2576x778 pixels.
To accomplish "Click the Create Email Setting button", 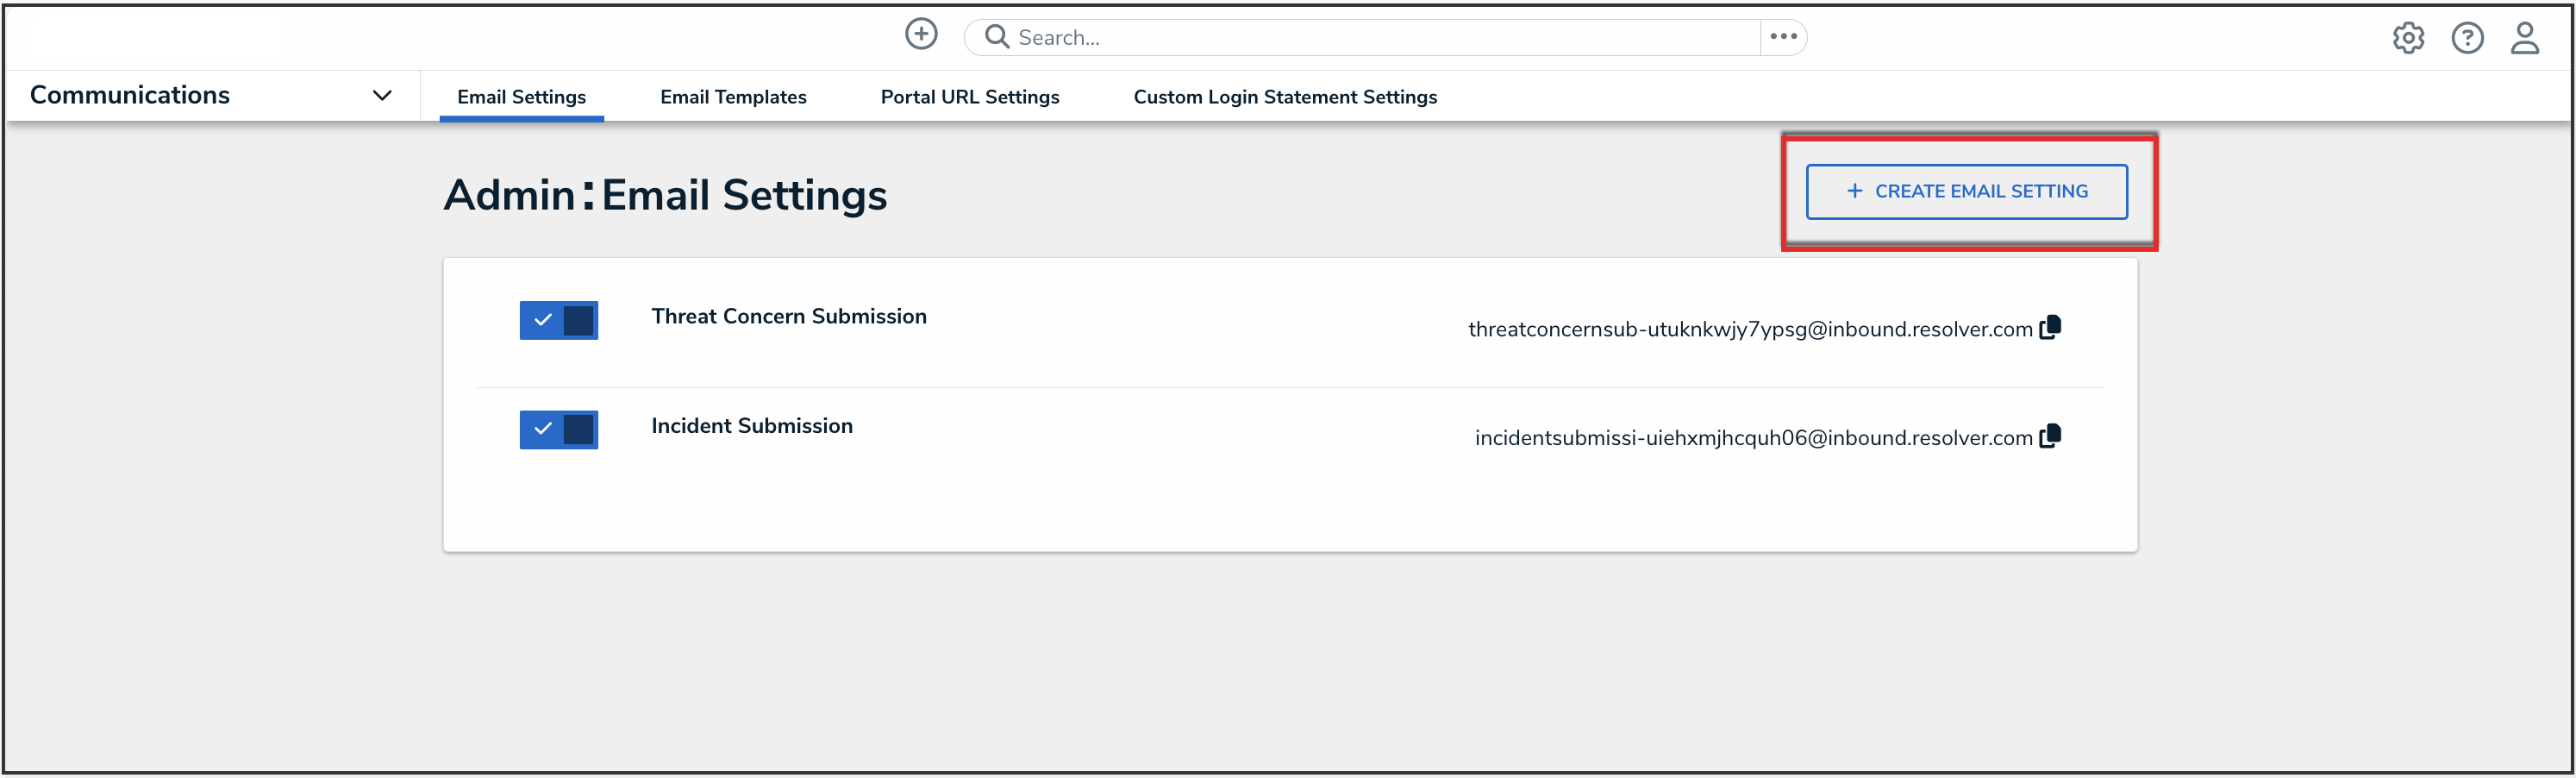I will coord(1966,192).
